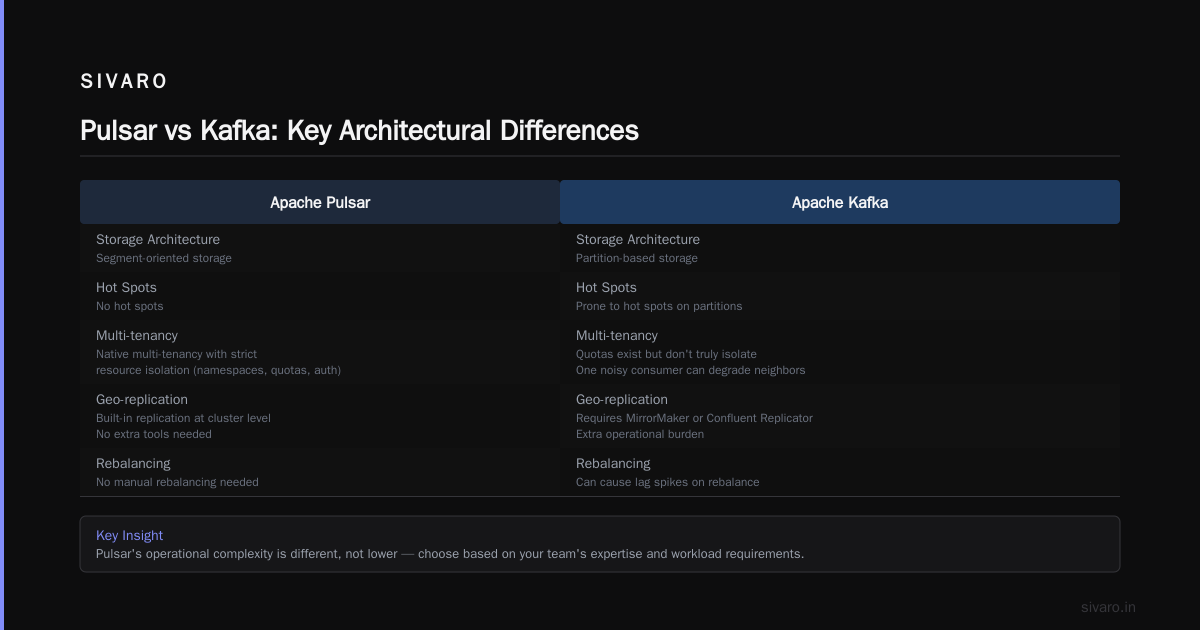
Task: Click Storage Architecture under Apache Kafka
Action: coord(638,240)
